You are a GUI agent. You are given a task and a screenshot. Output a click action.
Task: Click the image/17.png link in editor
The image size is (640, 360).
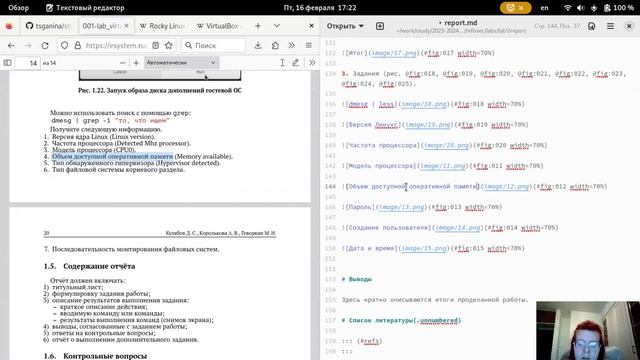394,53
